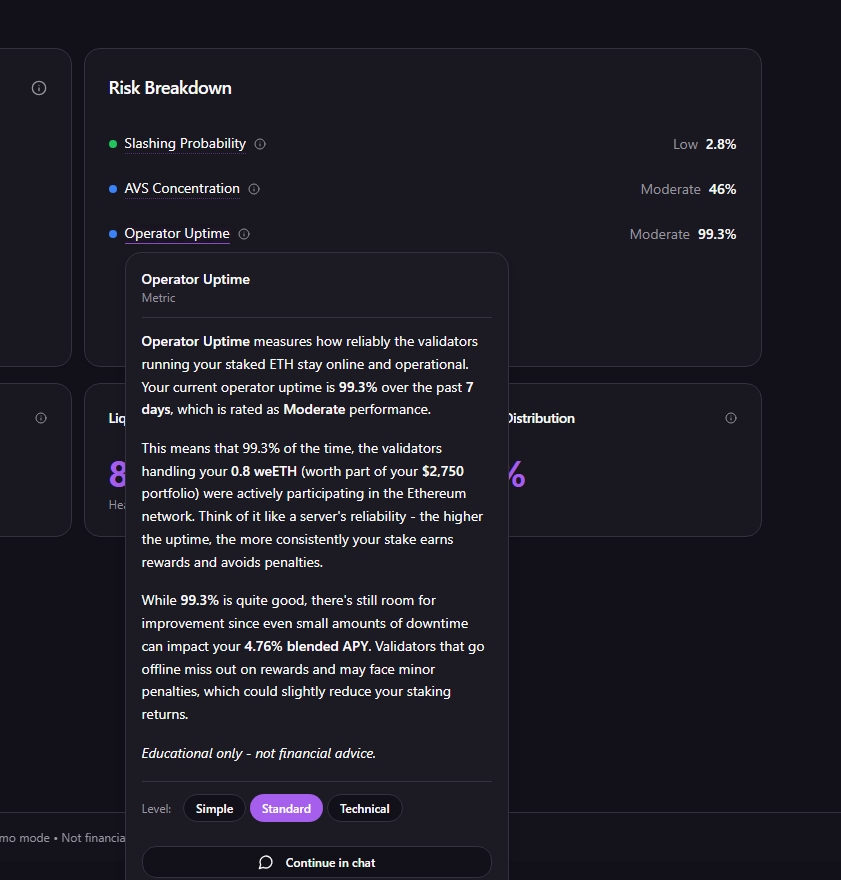Screen dimensions: 841x880
Task: Click the blue dot beside AVS Concentration
Action: tap(113, 189)
